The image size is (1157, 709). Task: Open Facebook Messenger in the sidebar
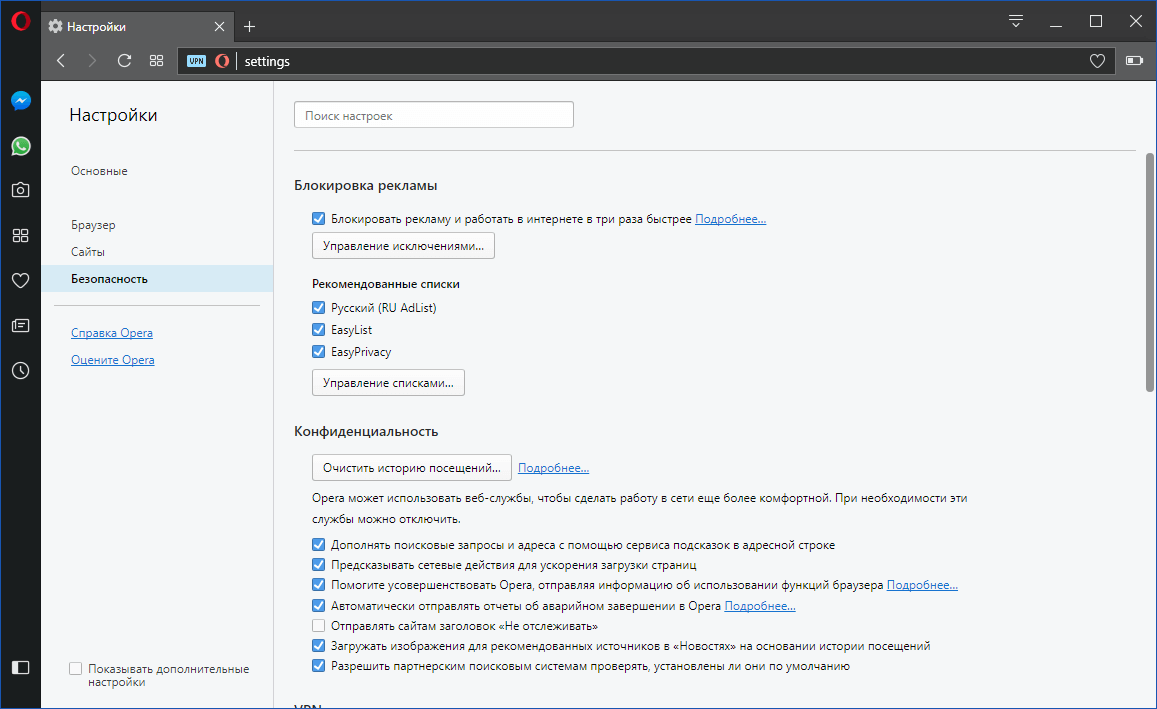(20, 101)
